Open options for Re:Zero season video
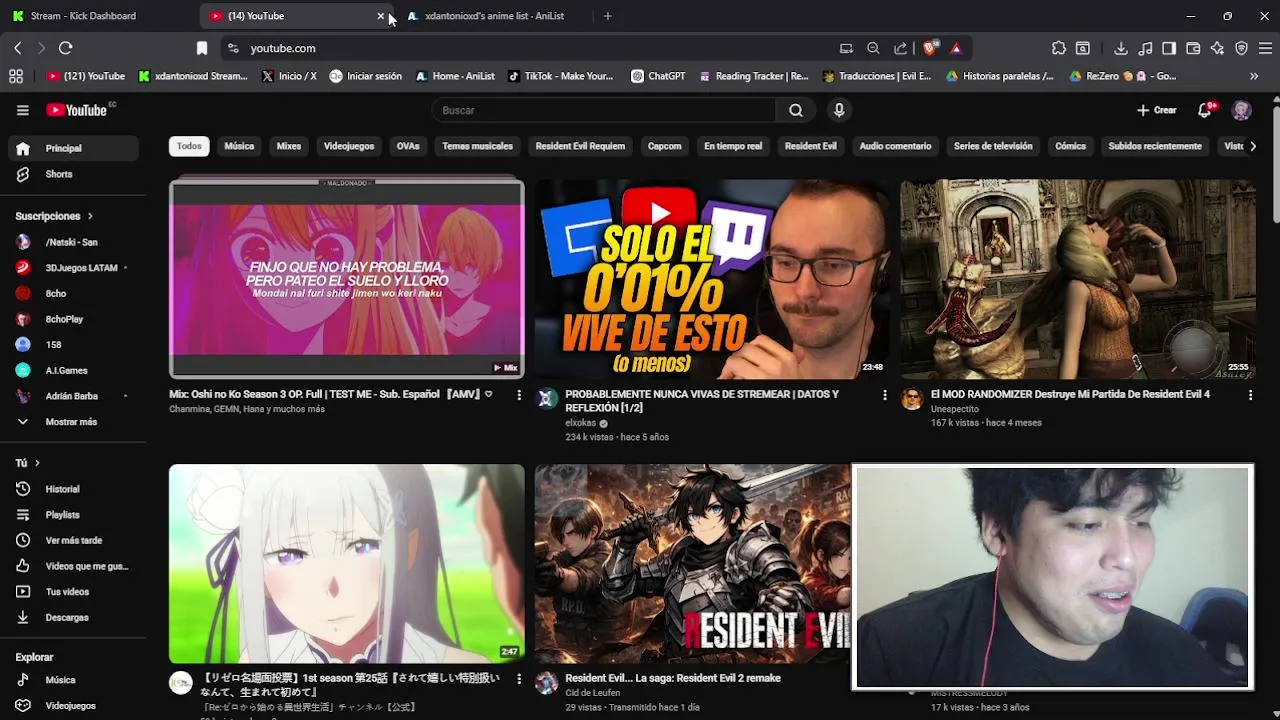Image resolution: width=1280 pixels, height=720 pixels. click(518, 679)
